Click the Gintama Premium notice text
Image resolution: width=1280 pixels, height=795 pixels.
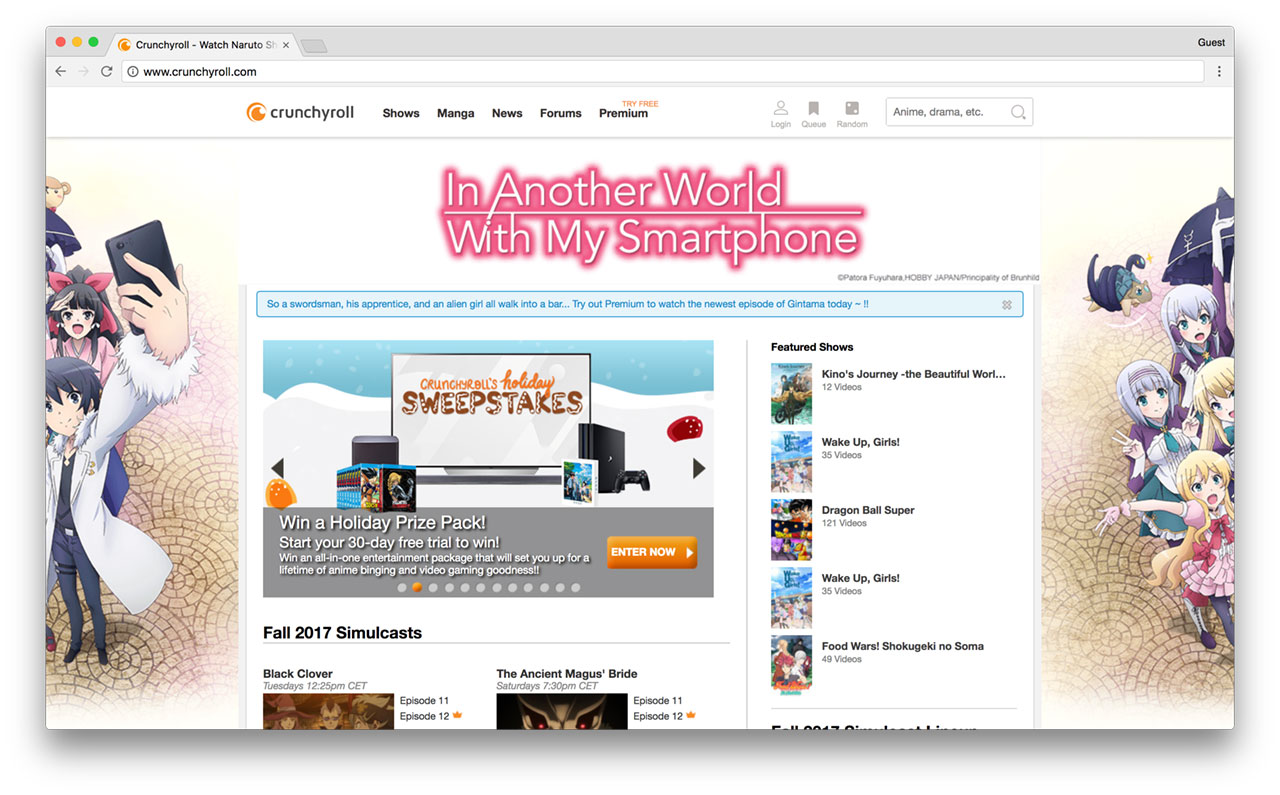pyautogui.click(x=568, y=304)
